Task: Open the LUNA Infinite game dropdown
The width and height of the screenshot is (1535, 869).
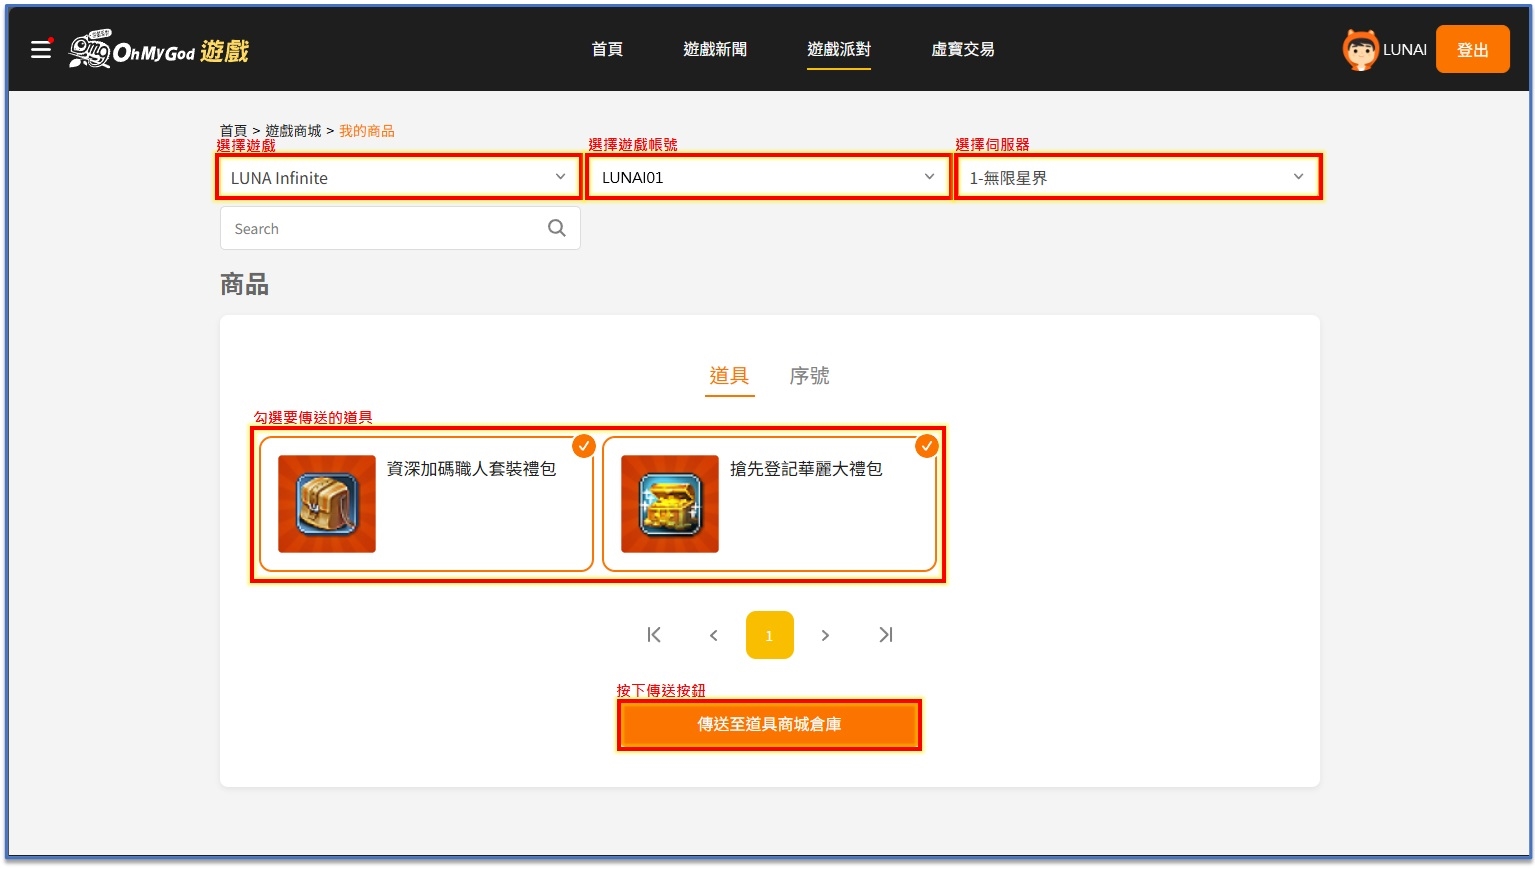Action: point(398,178)
